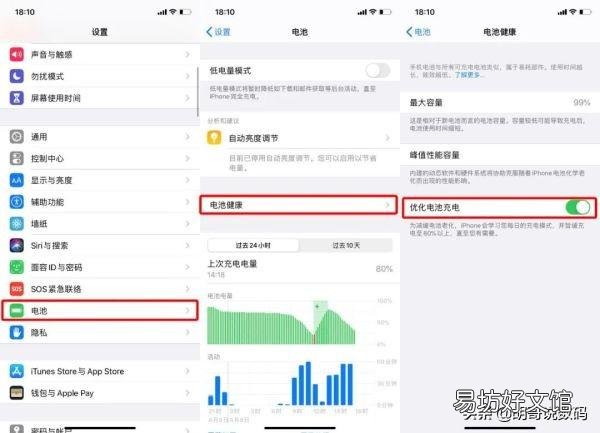Open 勿扰模式 via its chevron

tap(188, 77)
